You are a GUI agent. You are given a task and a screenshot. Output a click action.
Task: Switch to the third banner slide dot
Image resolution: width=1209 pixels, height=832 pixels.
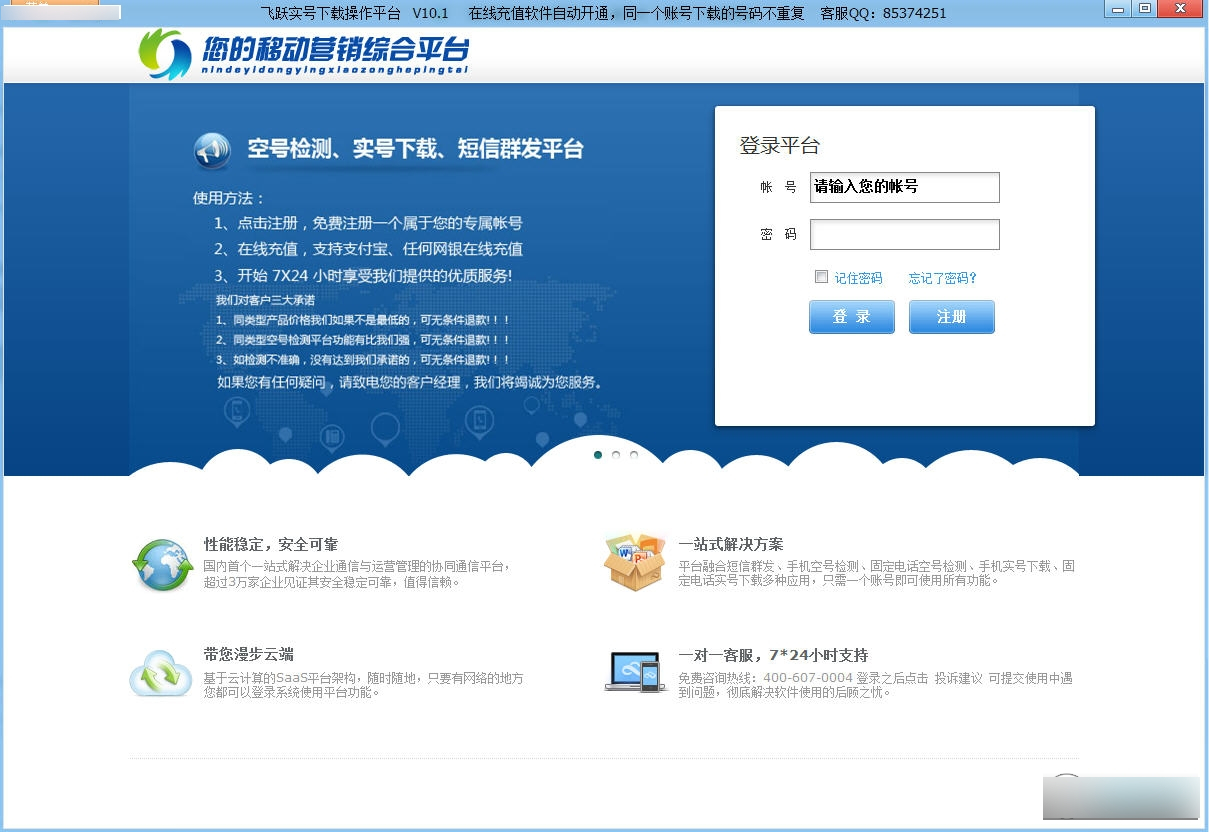(x=634, y=455)
